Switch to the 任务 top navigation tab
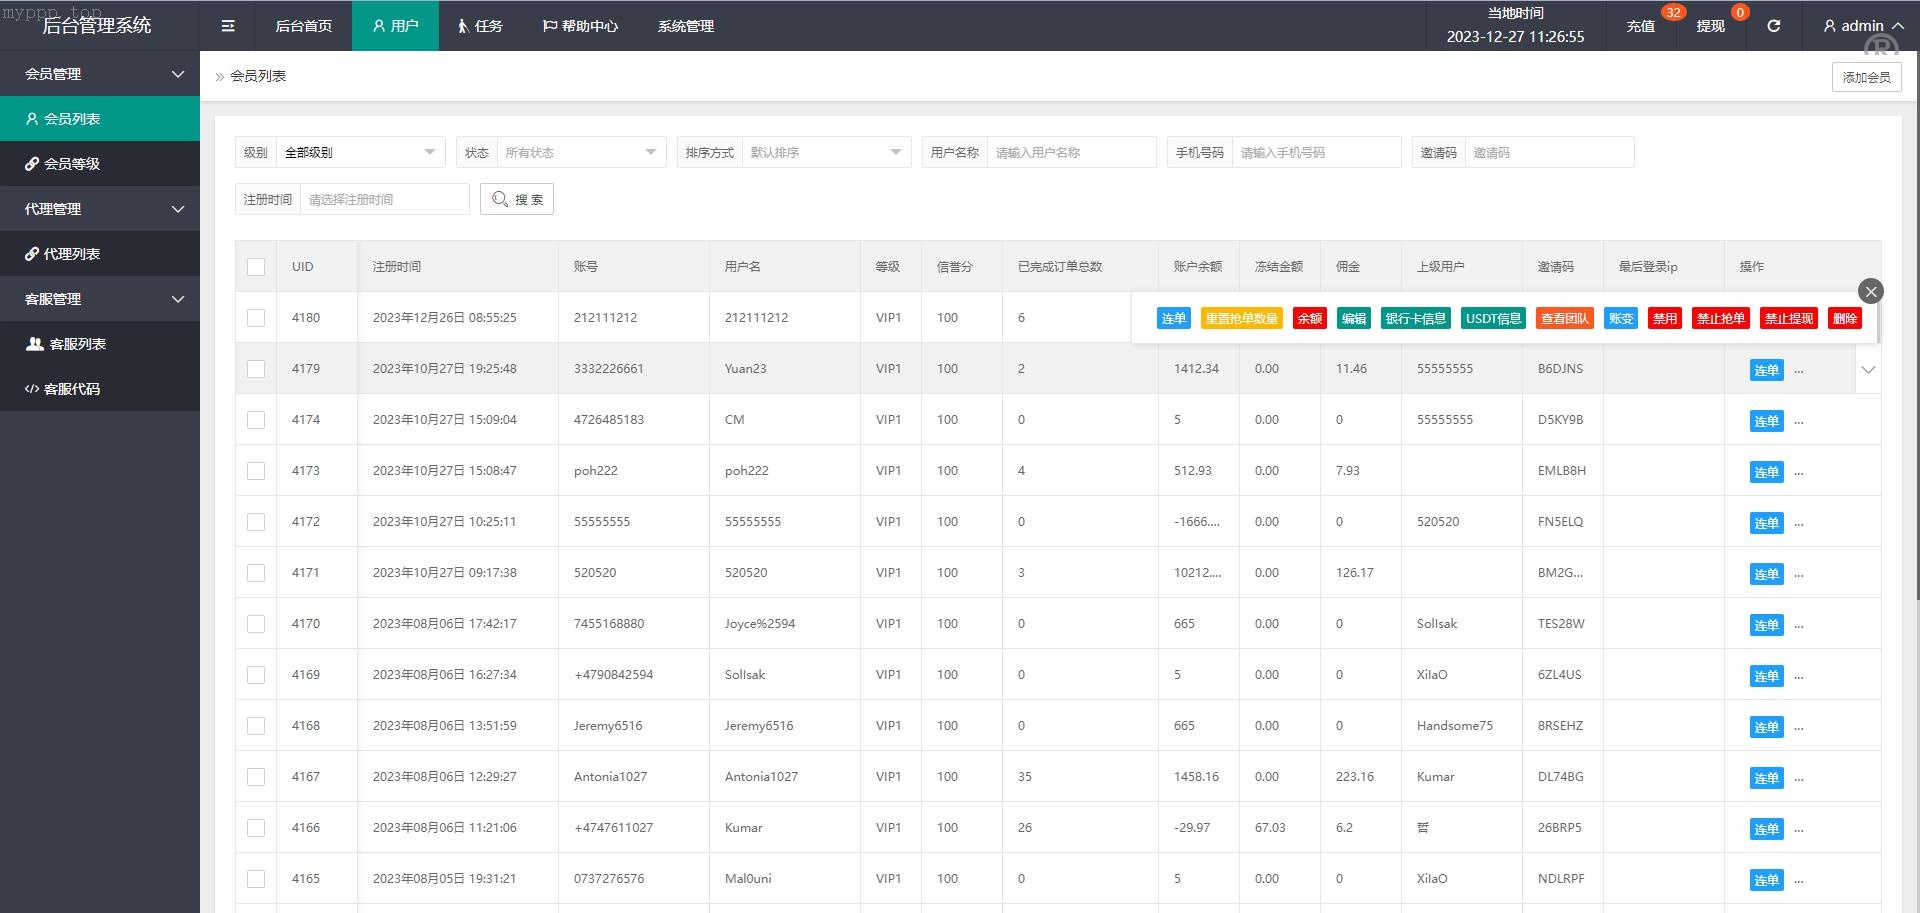This screenshot has width=1920, height=913. (x=480, y=26)
